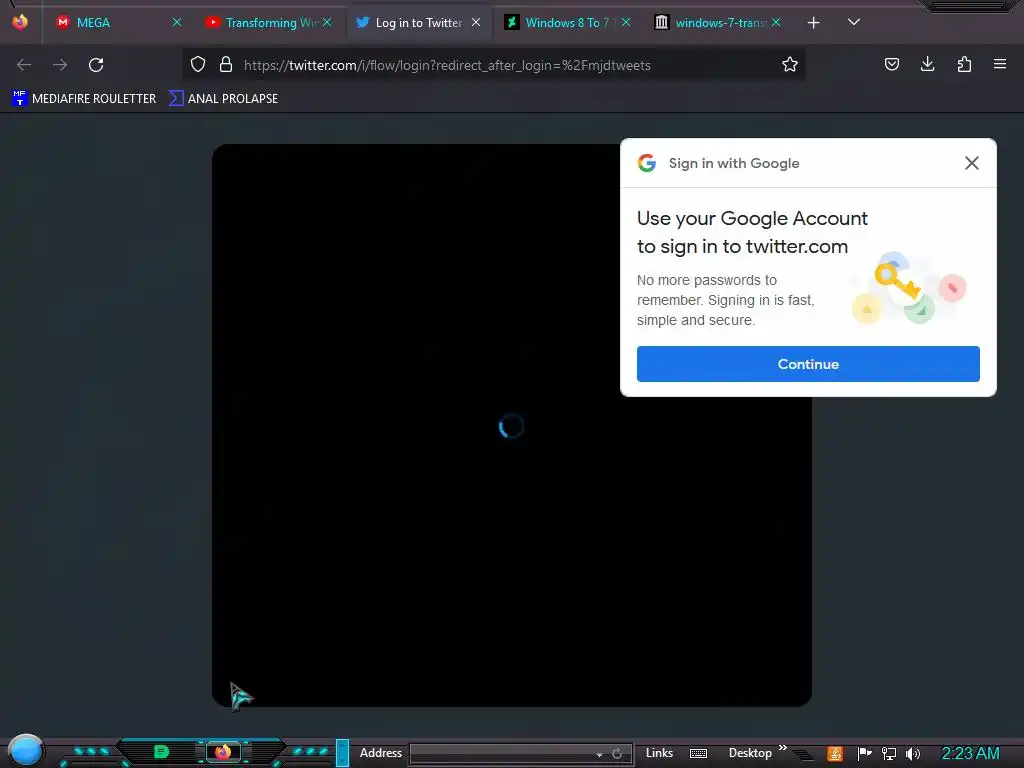Reload the current page
1024x768 pixels.
[96, 65]
